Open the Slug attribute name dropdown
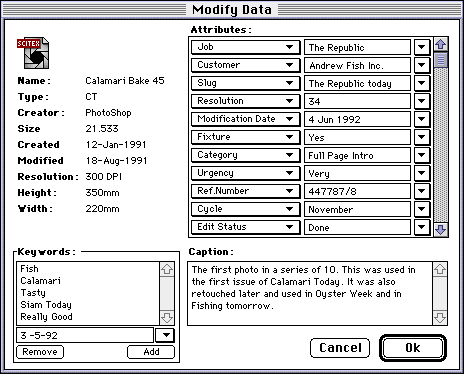Image resolution: width=464 pixels, height=374 pixels. [x=245, y=83]
